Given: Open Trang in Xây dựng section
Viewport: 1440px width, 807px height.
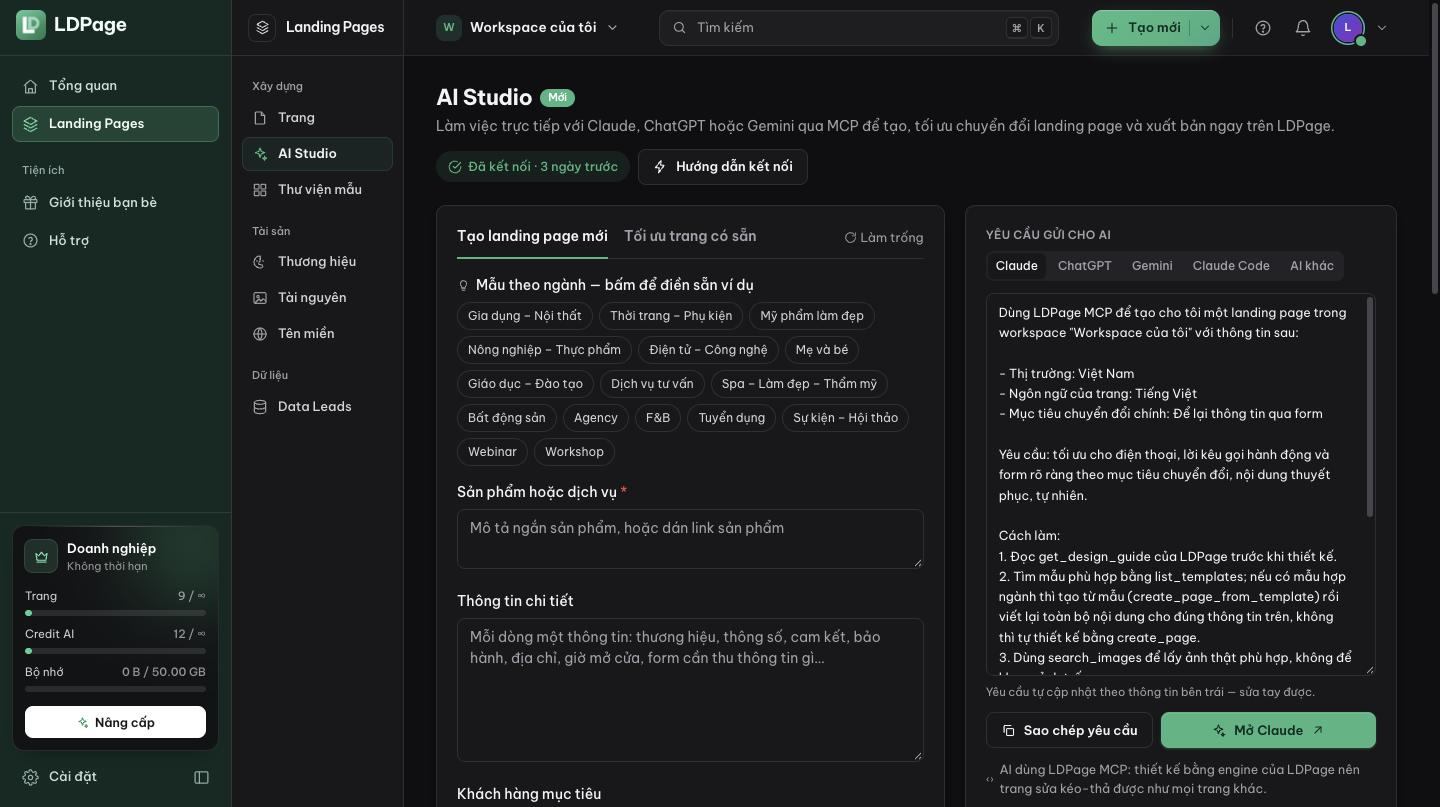Looking at the screenshot, I should [x=317, y=118].
